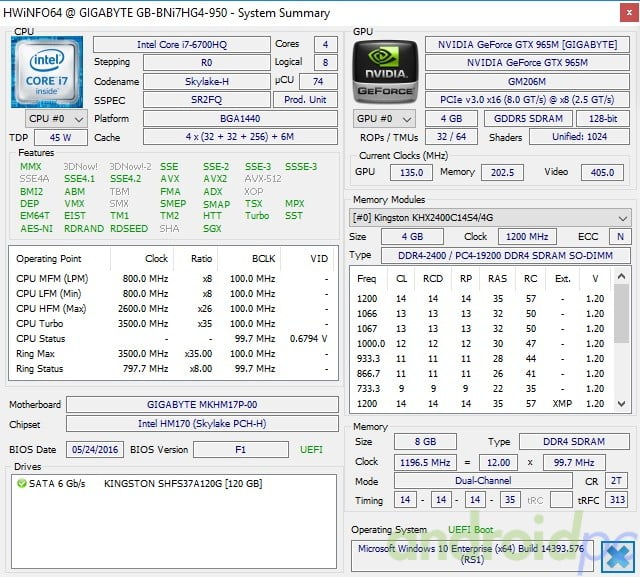Click the tRFC 313 field
The image size is (640, 577).
617,500
